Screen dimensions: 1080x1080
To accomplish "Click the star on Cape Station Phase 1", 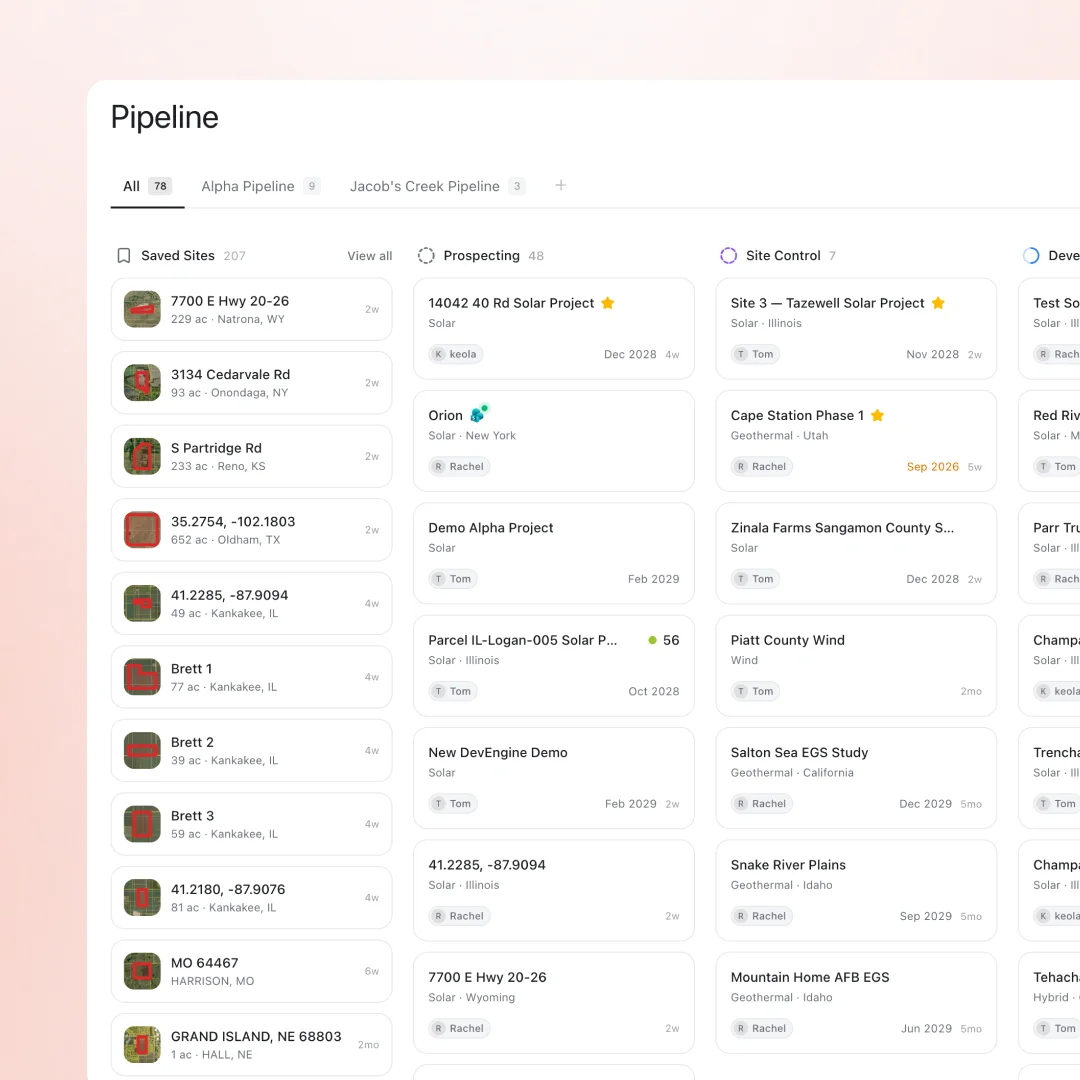I will 878,415.
